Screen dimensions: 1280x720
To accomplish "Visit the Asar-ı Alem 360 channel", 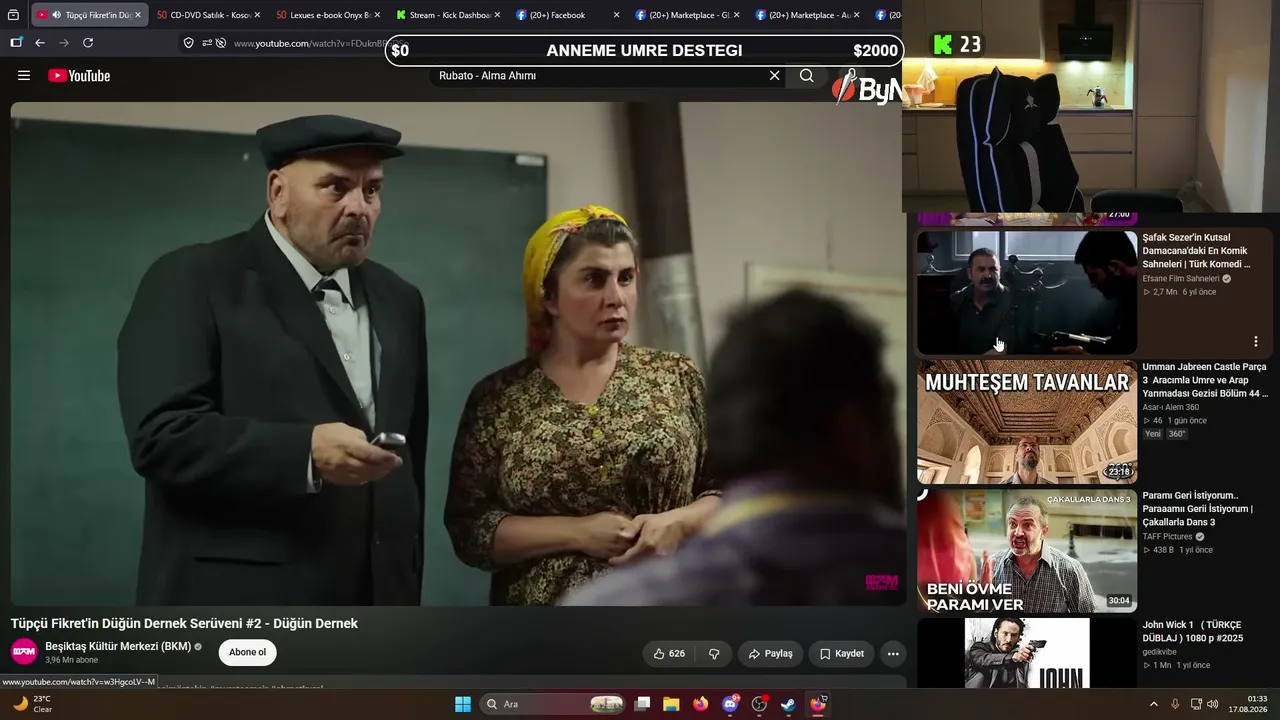I will pyautogui.click(x=1171, y=407).
